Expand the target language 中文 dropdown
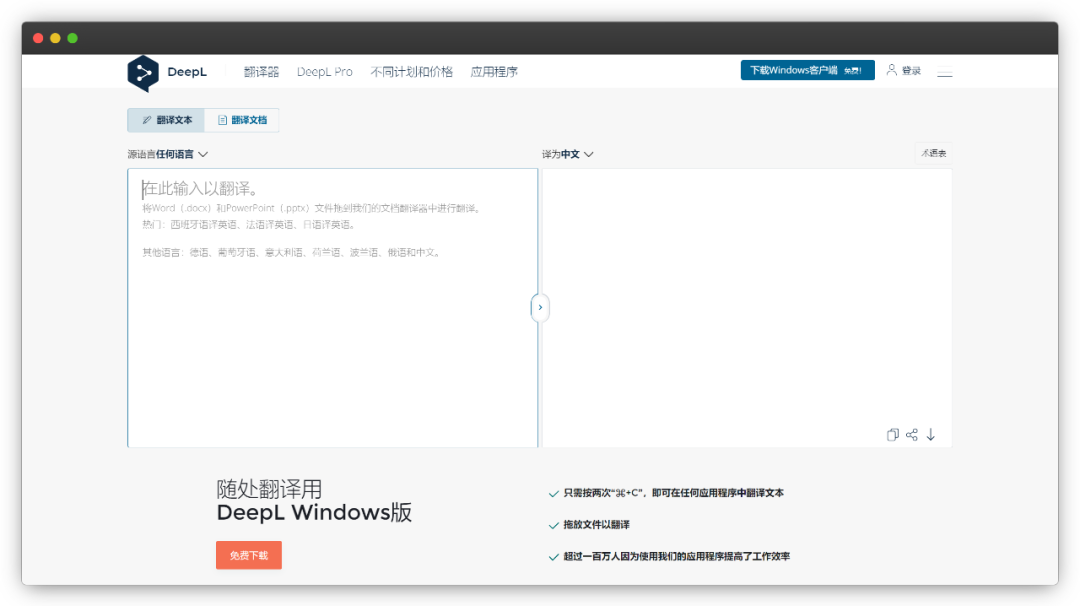This screenshot has height=606, width=1080. [x=568, y=154]
